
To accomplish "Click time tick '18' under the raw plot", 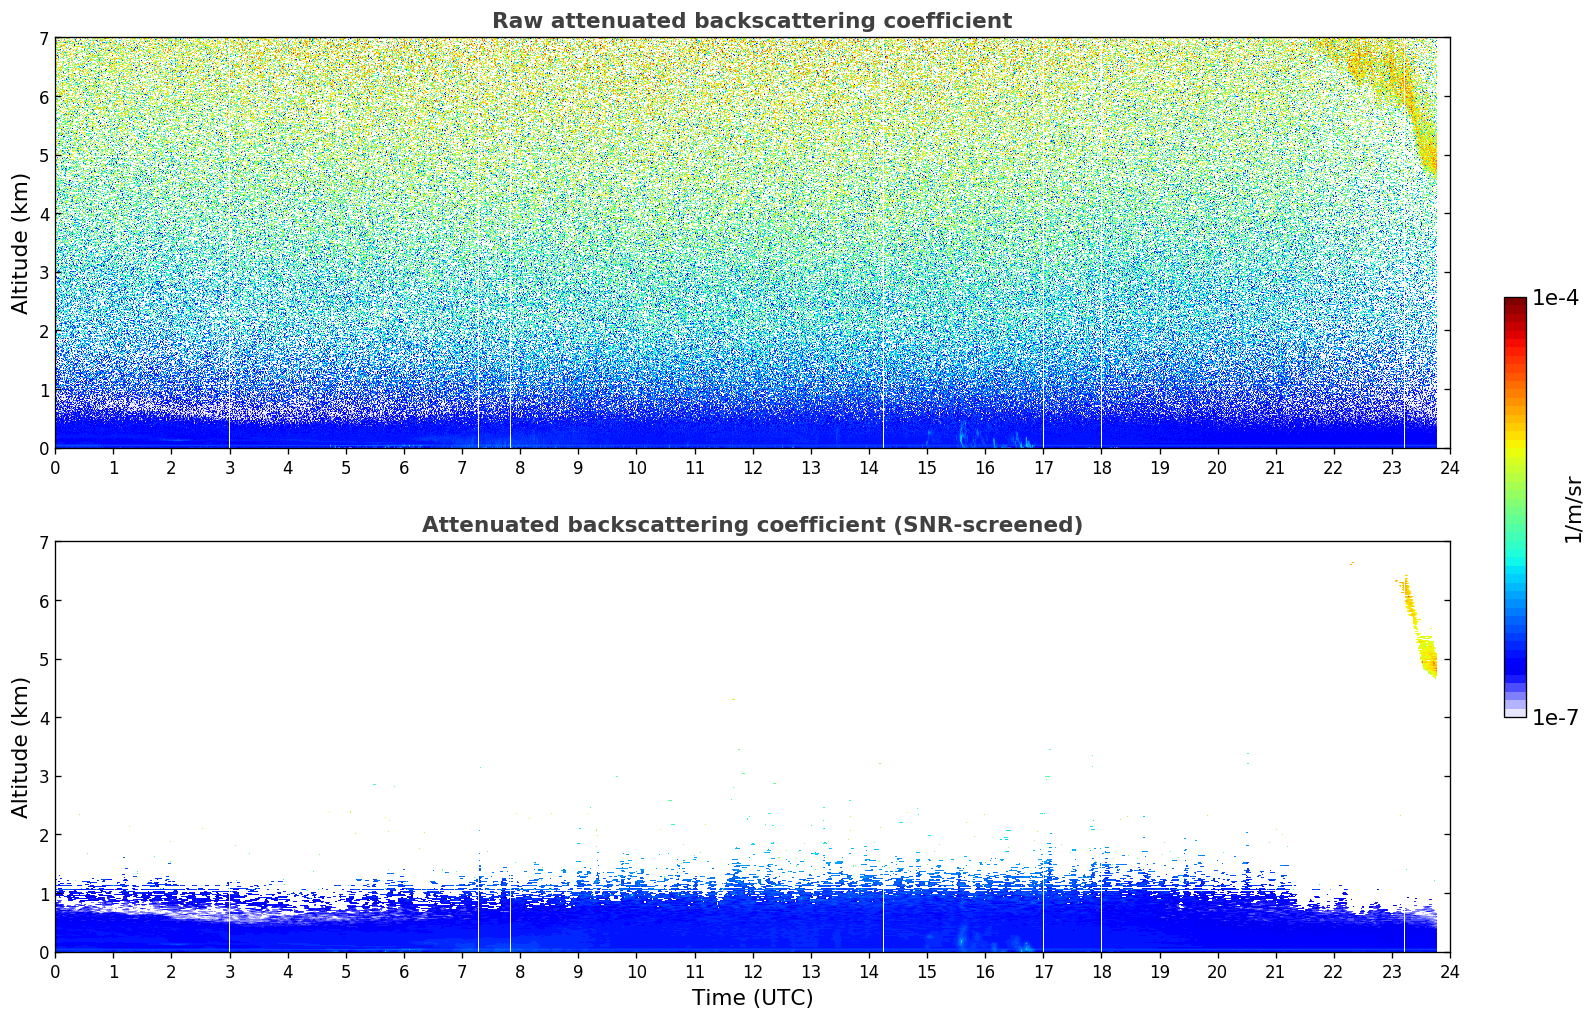I will coord(1101,467).
